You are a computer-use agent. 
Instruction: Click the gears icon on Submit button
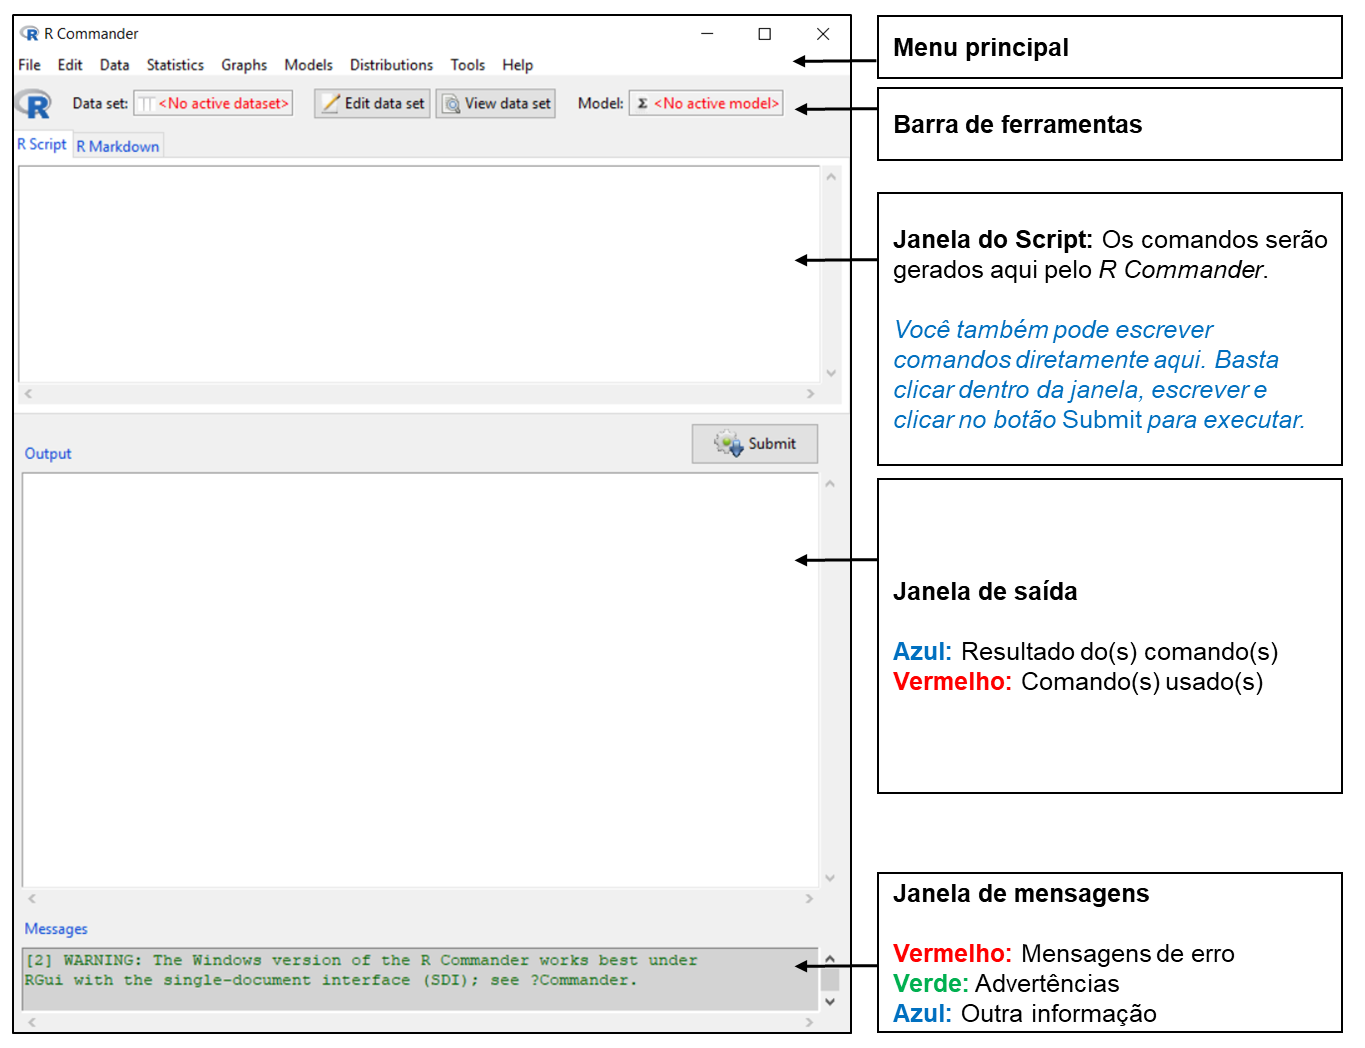click(727, 443)
